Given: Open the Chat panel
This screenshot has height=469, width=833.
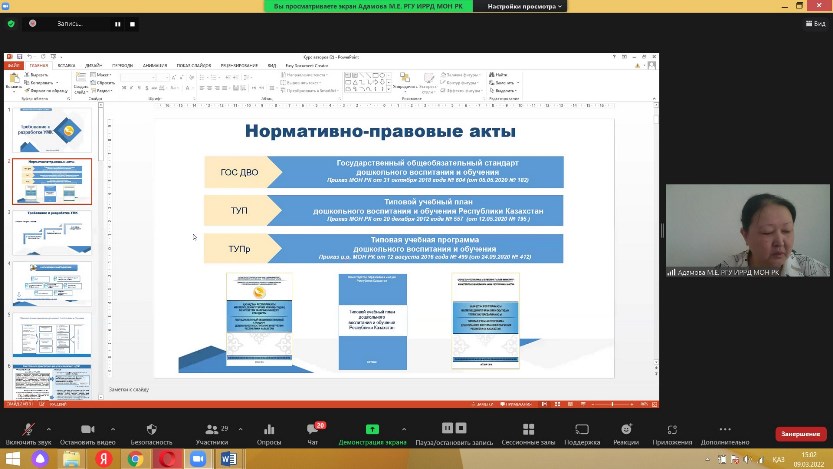Looking at the screenshot, I should click(312, 429).
